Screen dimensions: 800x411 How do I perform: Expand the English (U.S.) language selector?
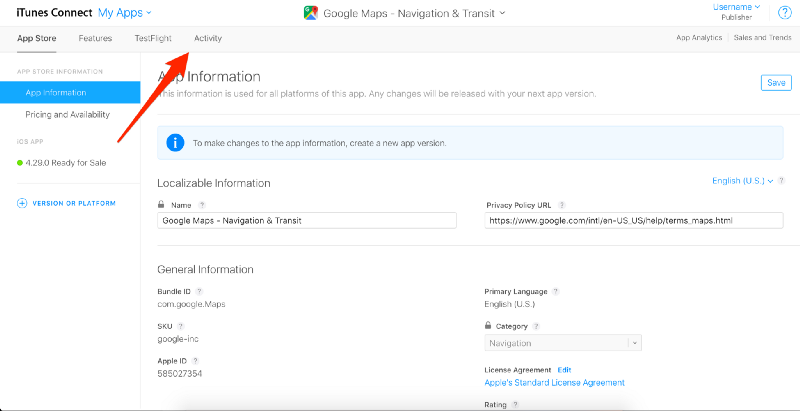point(742,181)
